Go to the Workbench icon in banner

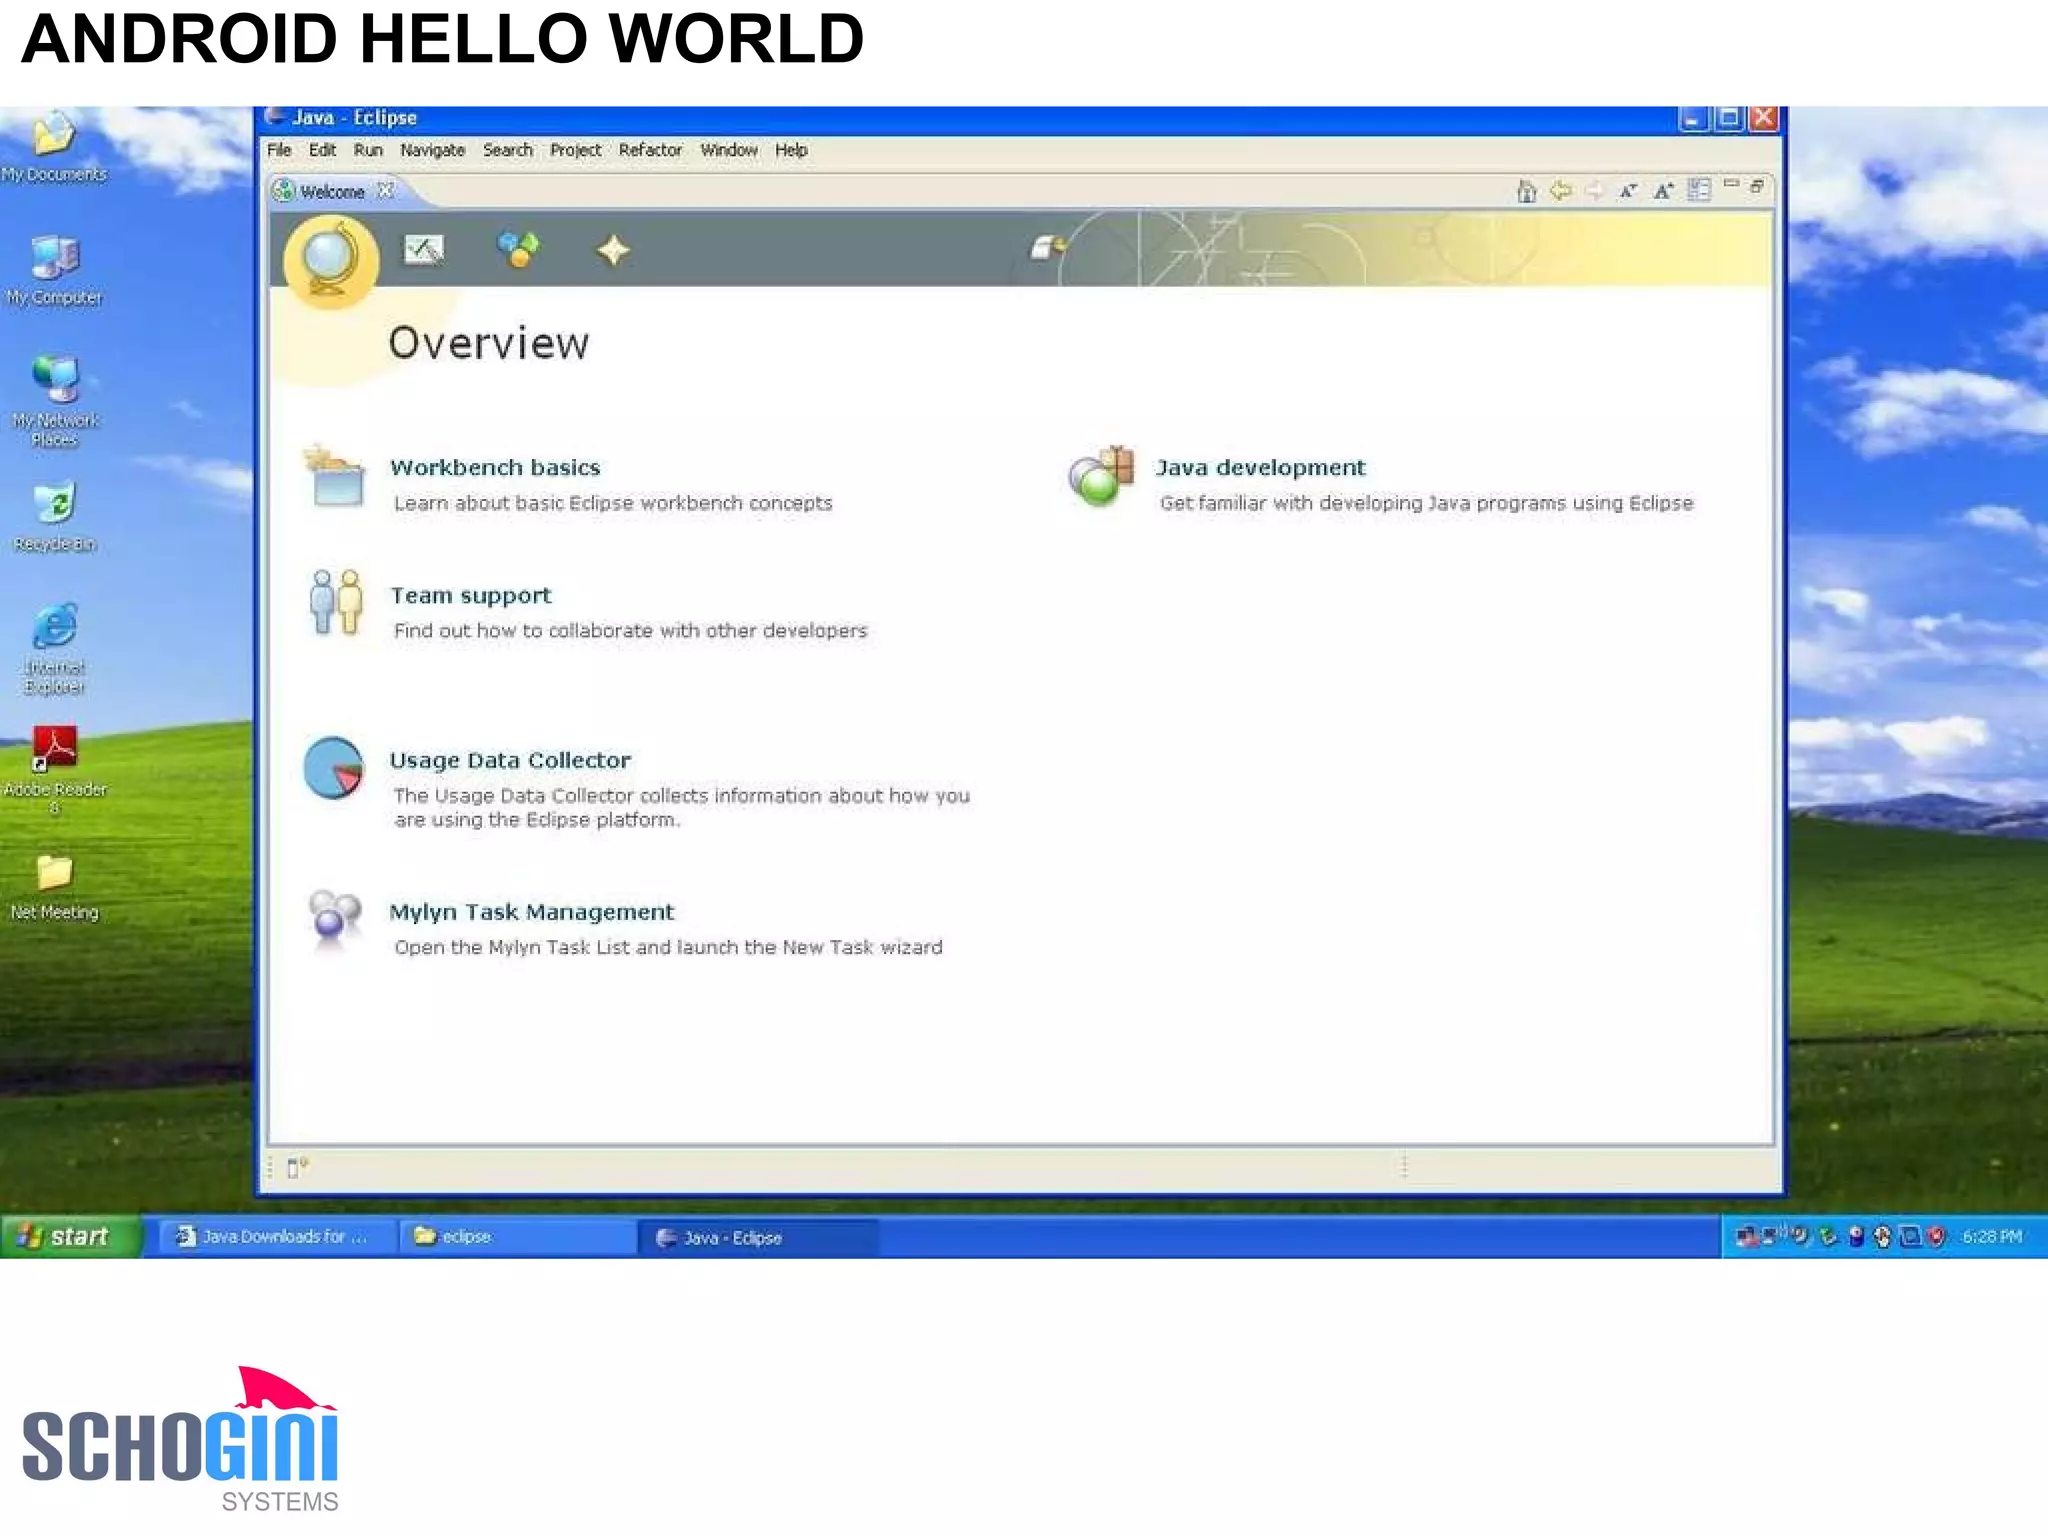click(1048, 246)
